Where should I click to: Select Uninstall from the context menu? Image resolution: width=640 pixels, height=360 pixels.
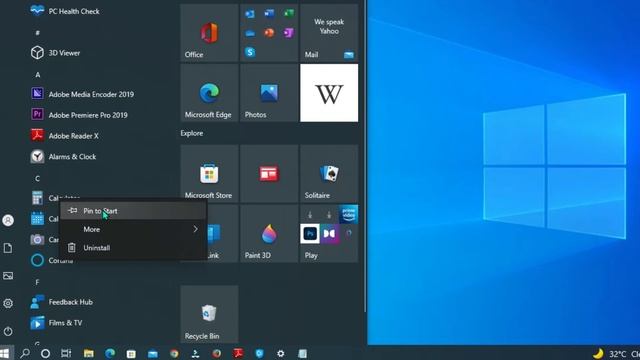(133, 247)
